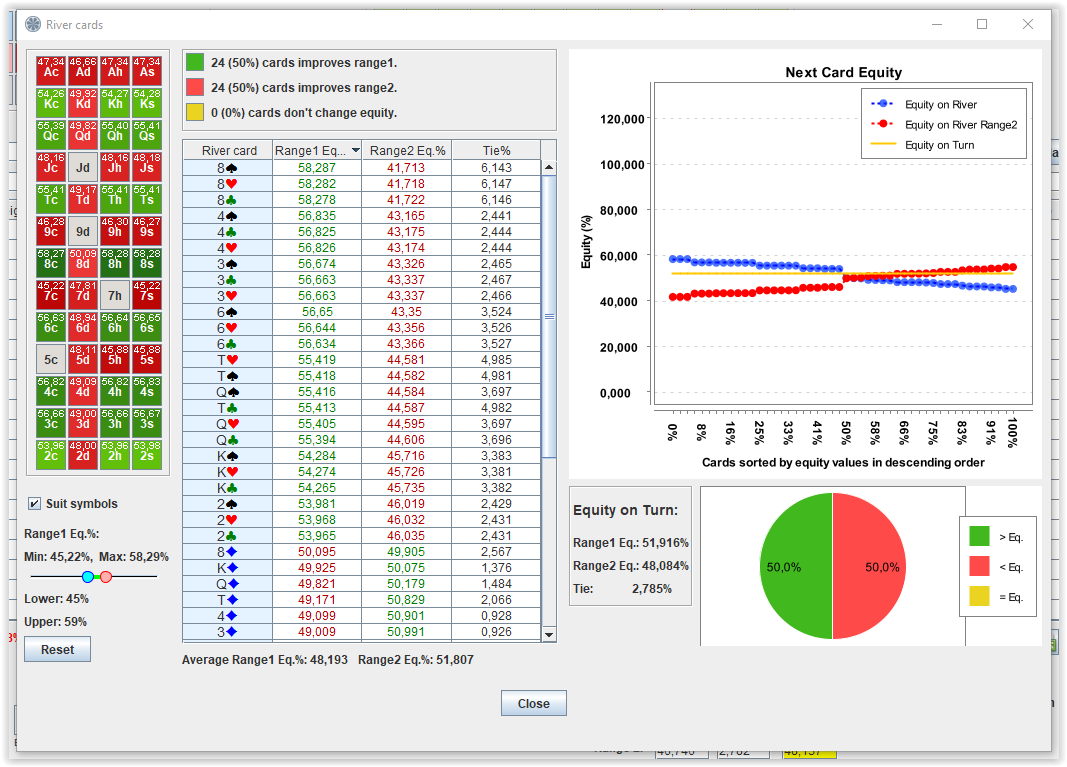Viewport: 1067px width, 767px height.
Task: Select the 7d card tile
Action: [83, 295]
